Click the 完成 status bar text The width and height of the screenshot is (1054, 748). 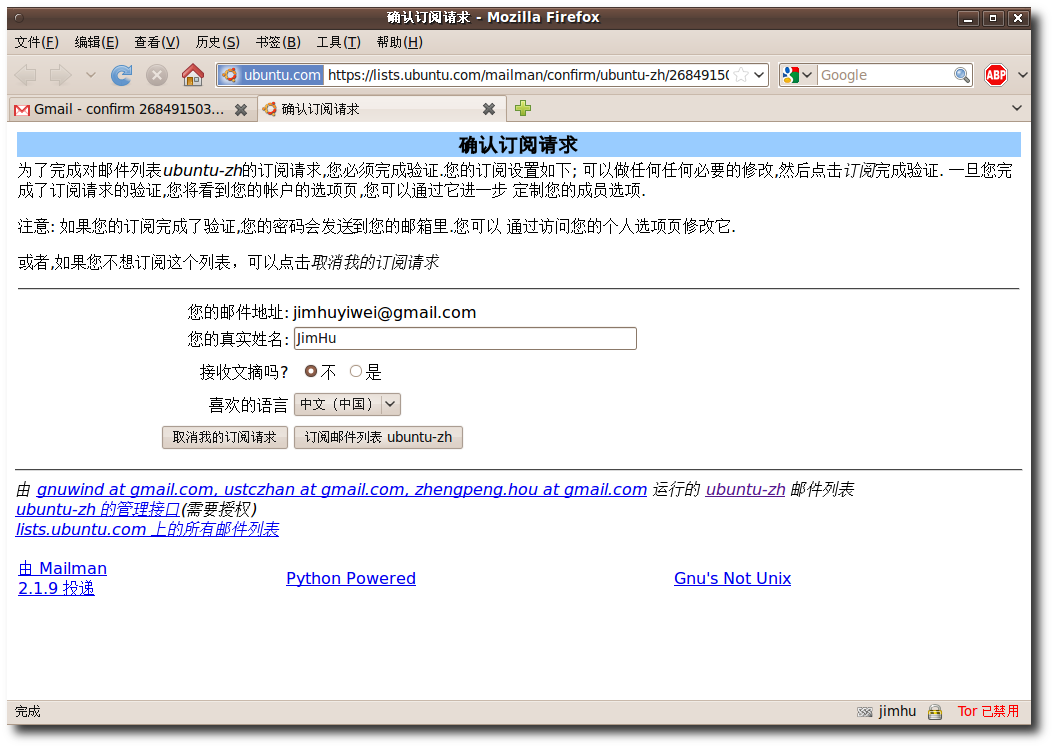click(x=28, y=711)
